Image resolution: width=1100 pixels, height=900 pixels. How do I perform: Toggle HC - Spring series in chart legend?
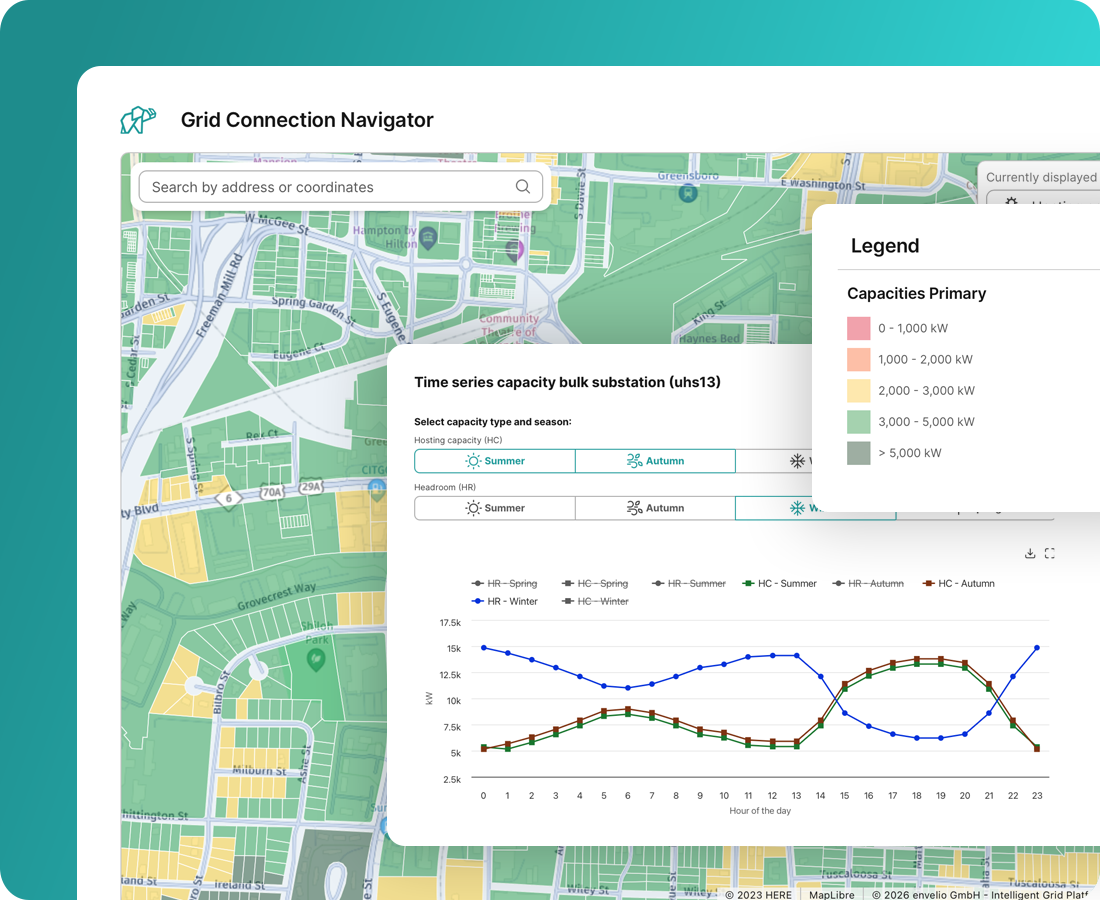[x=595, y=584]
